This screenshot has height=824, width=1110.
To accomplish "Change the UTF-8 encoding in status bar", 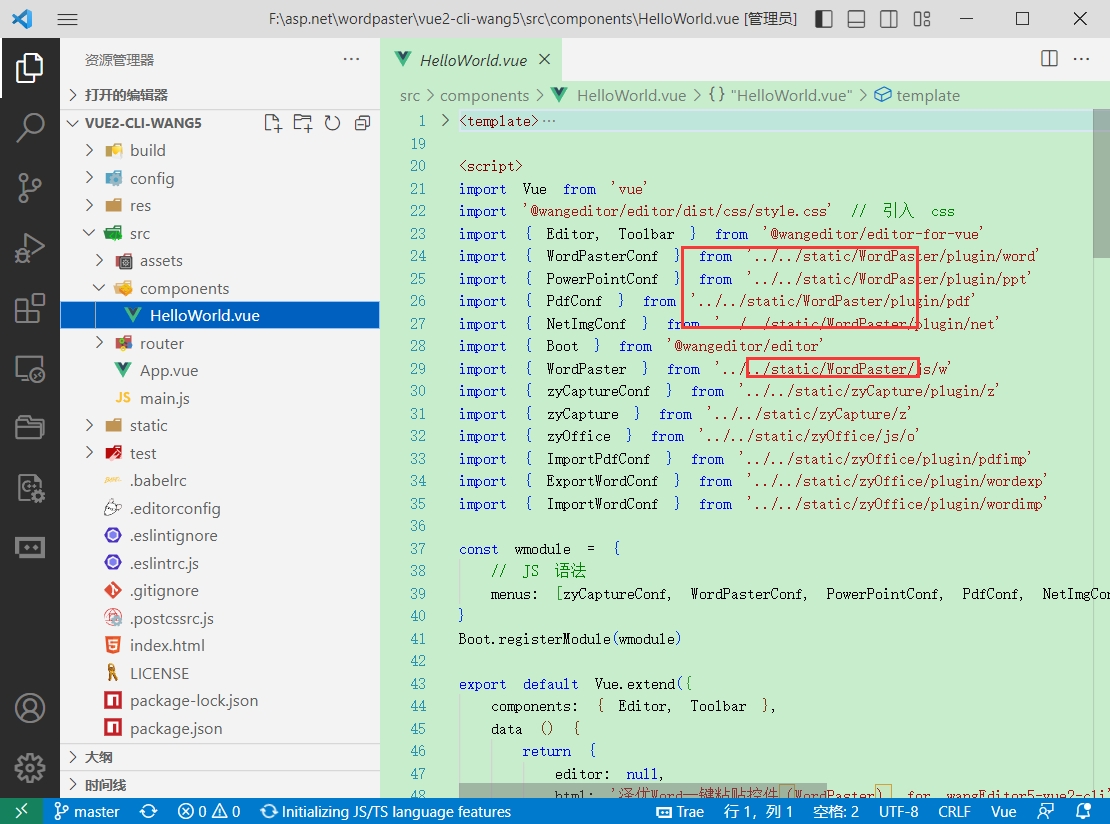I will 898,811.
